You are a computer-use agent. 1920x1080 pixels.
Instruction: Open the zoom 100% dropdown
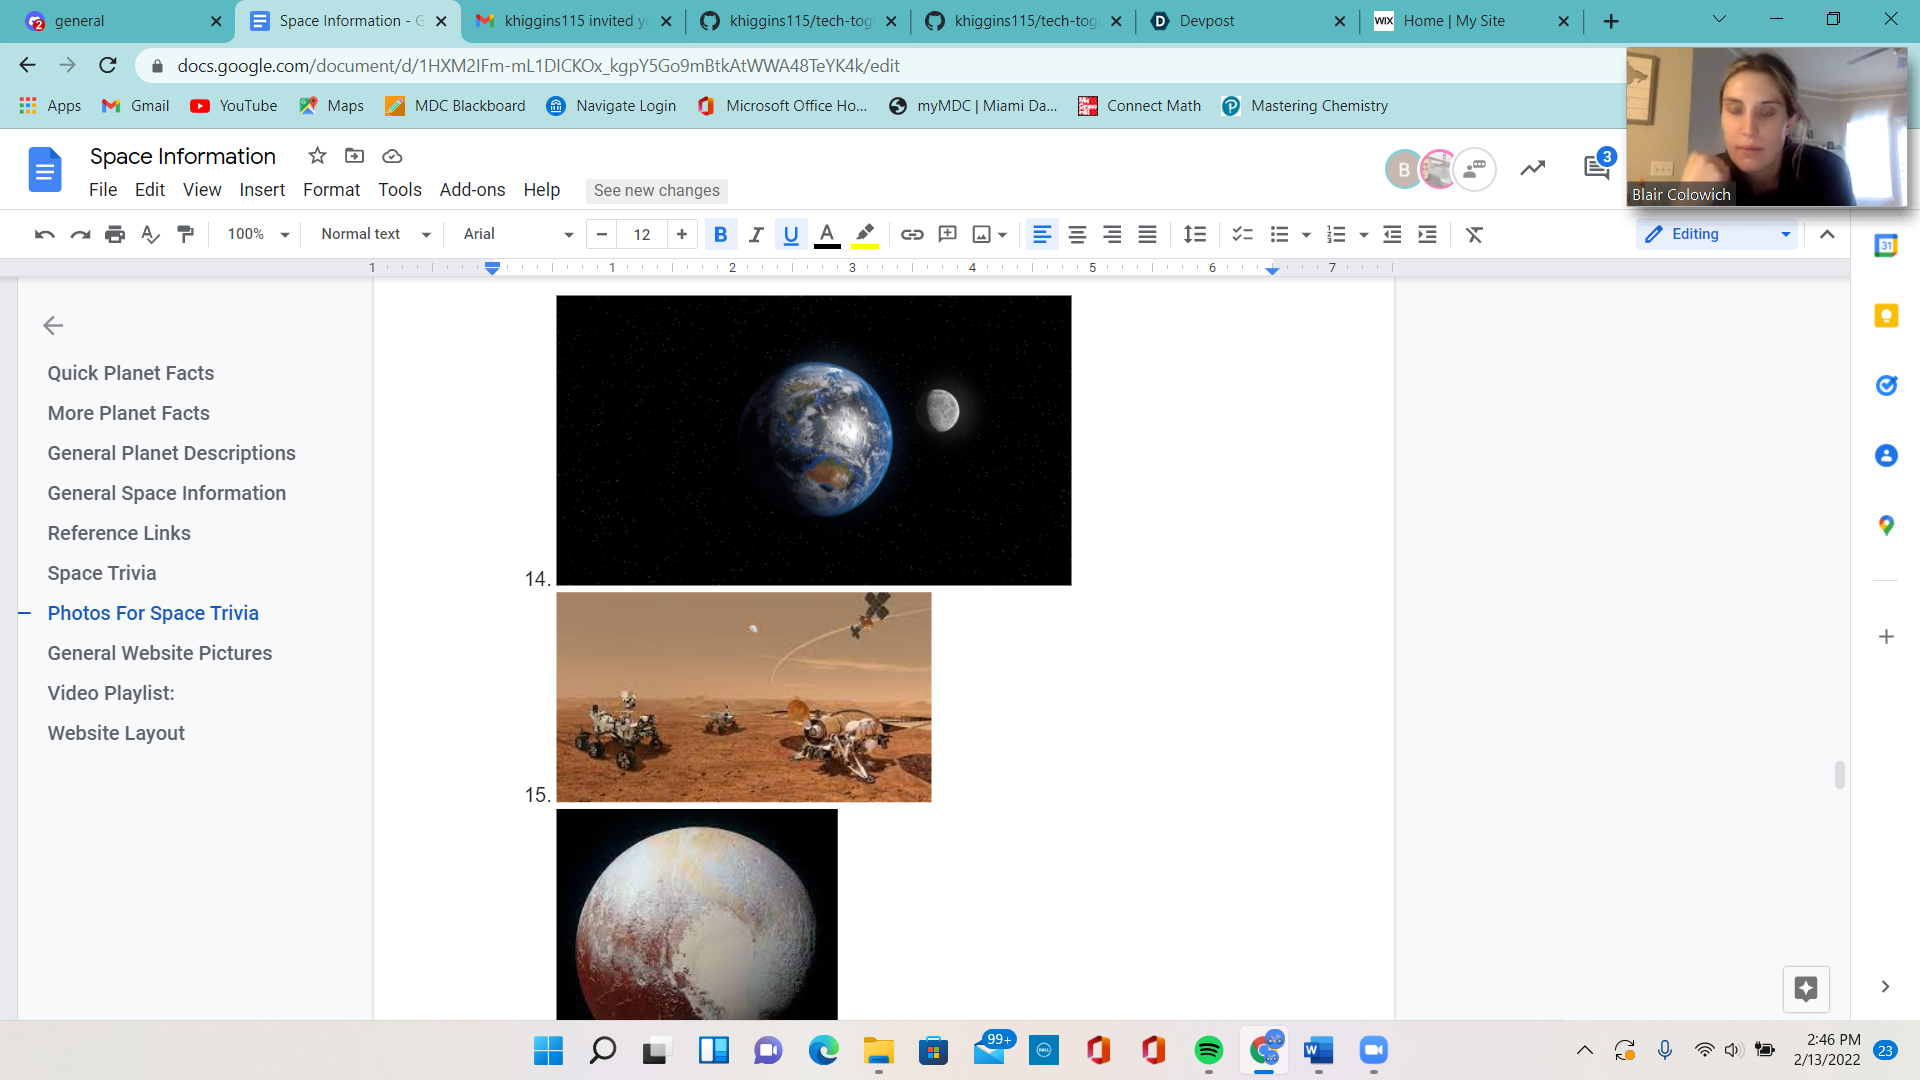tap(257, 234)
